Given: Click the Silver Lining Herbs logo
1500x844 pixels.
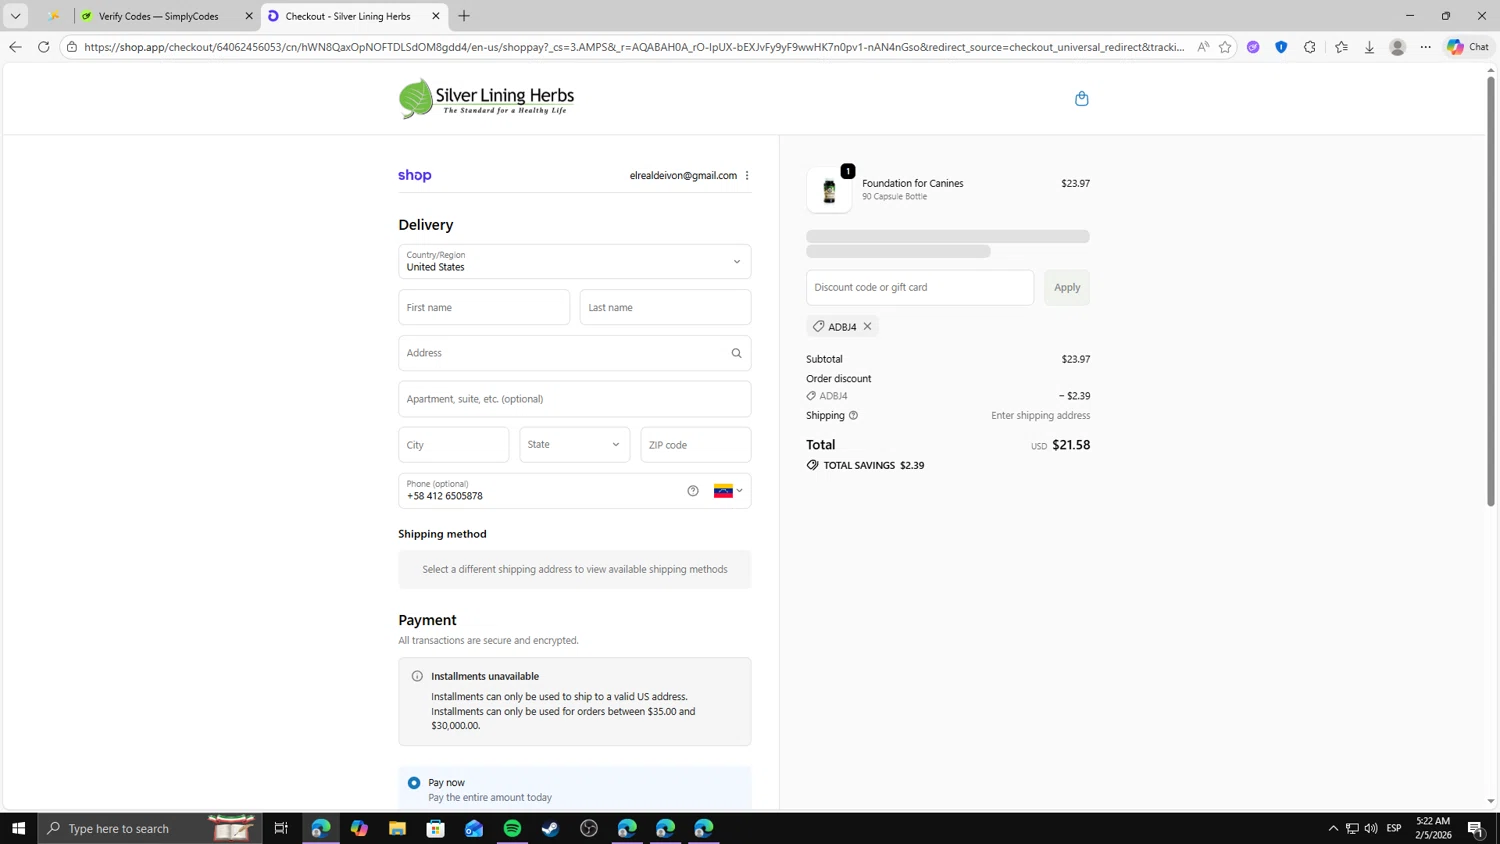Looking at the screenshot, I should [486, 98].
